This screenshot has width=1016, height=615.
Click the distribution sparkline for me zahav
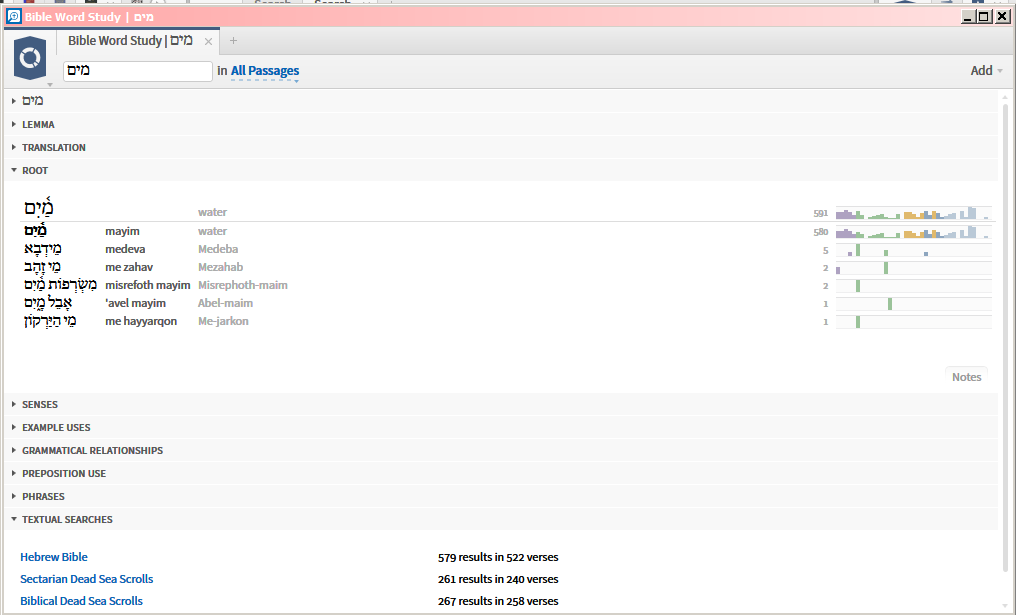914,268
